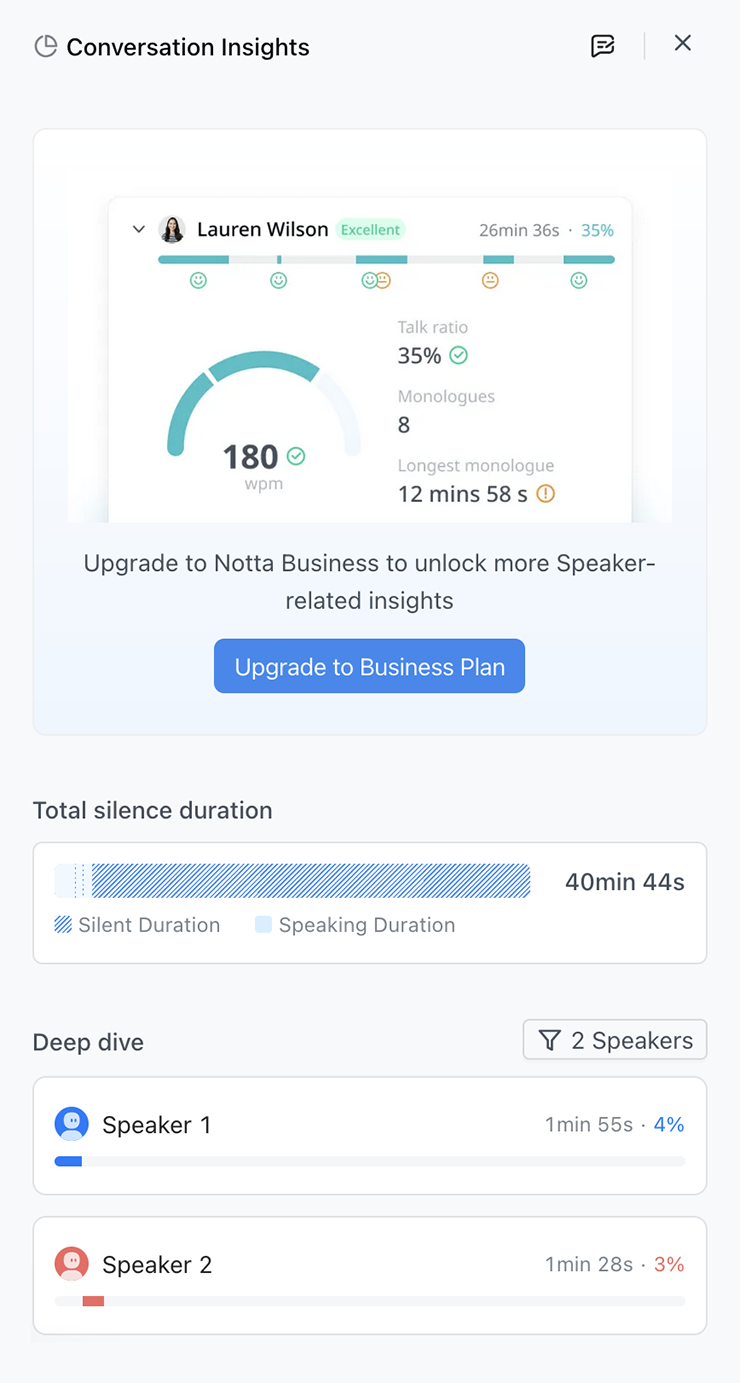Expand the Speaker 1 row
Image resolution: width=740 pixels, height=1383 pixels.
click(x=370, y=1136)
